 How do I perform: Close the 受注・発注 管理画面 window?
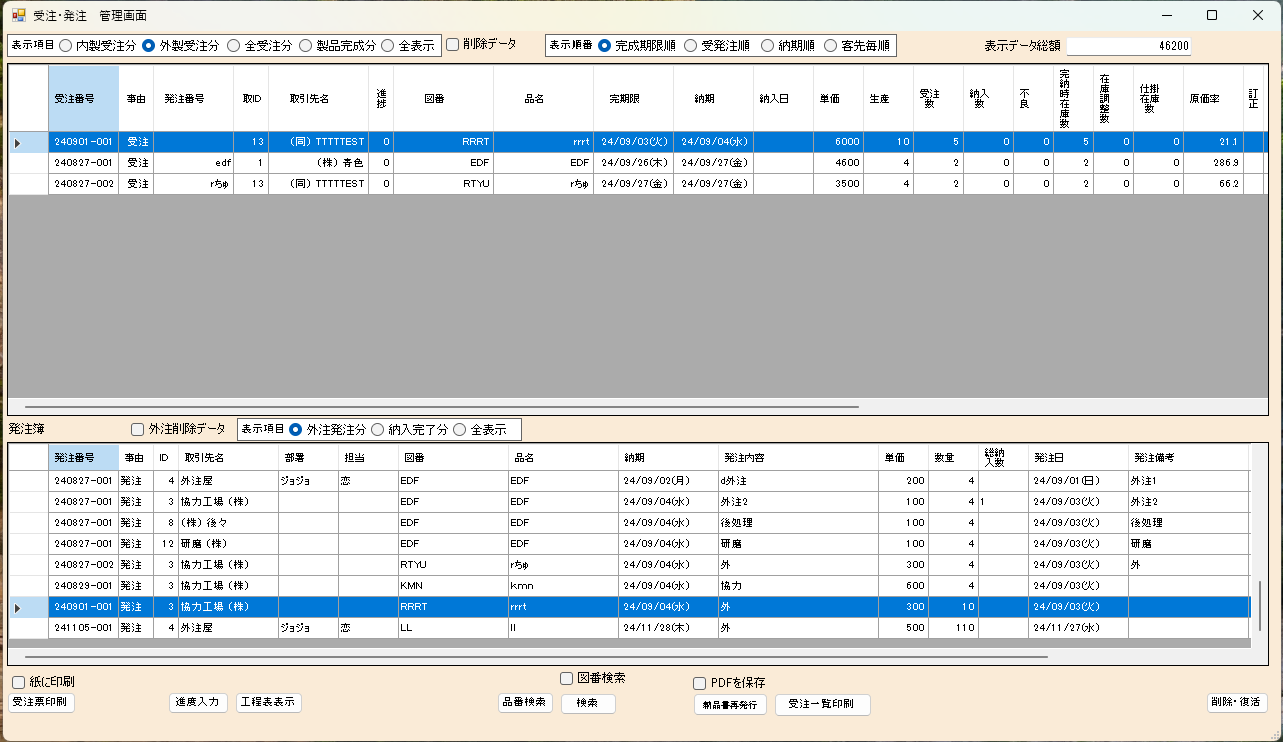pyautogui.click(x=1258, y=15)
